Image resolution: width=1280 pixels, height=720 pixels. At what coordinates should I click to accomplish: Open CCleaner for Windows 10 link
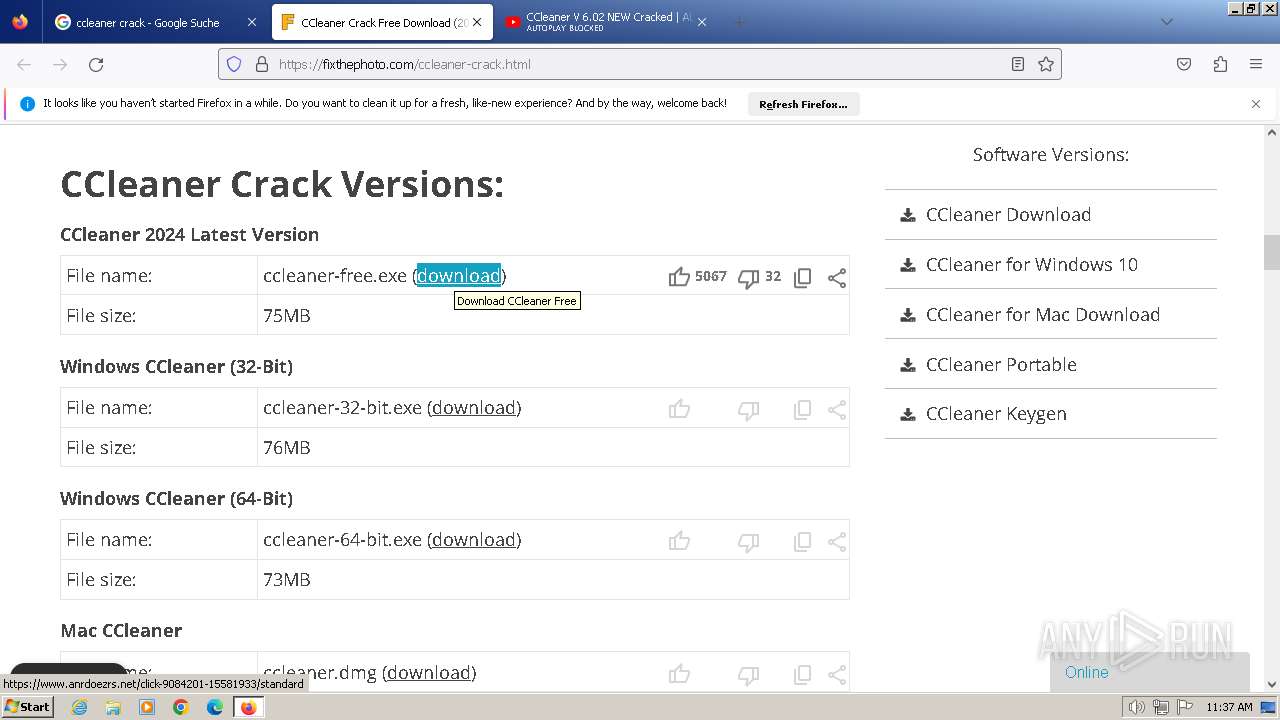pyautogui.click(x=1031, y=264)
